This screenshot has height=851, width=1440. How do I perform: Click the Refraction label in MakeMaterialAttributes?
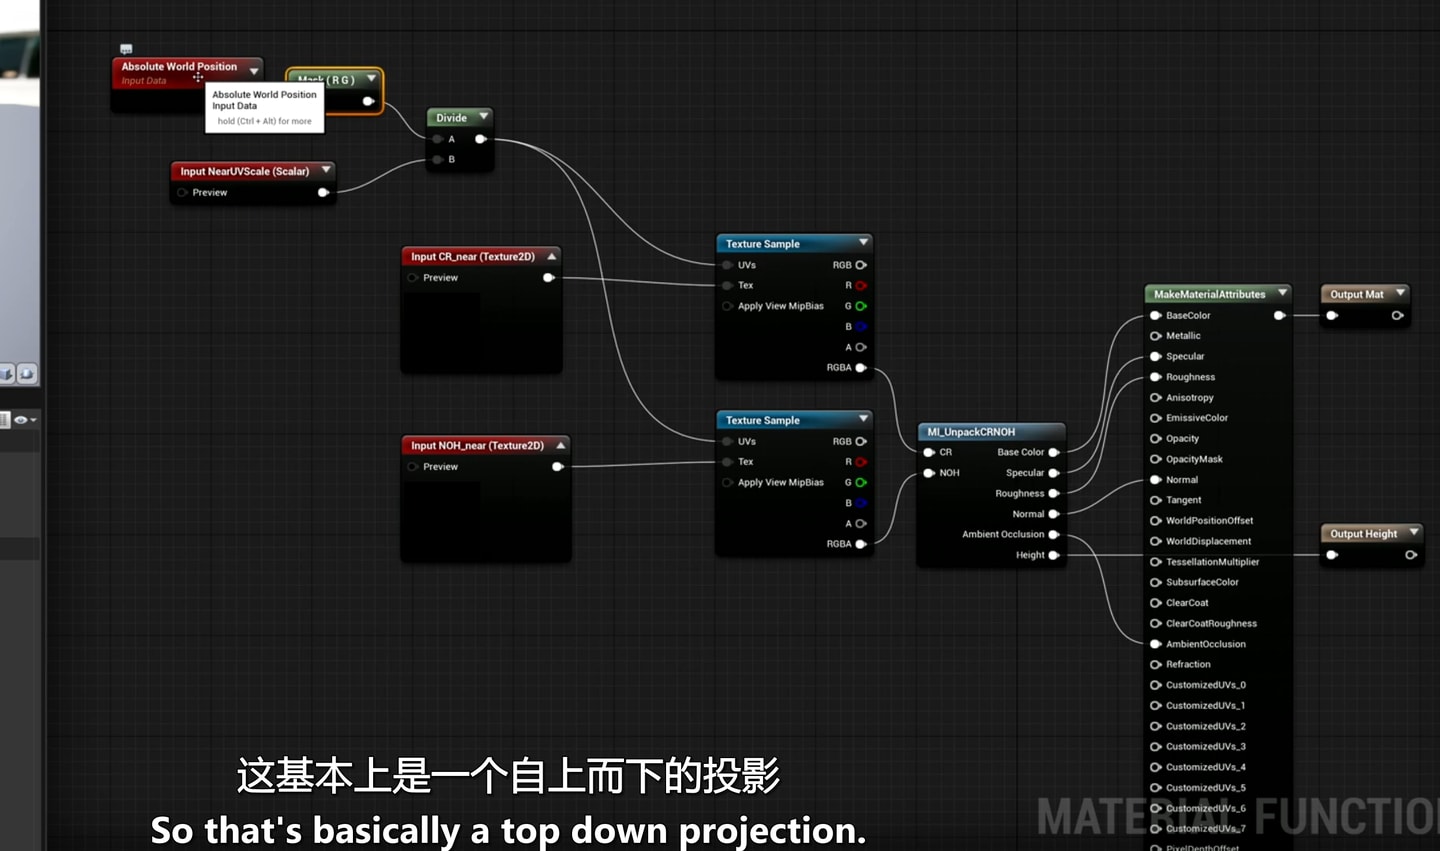coord(1188,664)
